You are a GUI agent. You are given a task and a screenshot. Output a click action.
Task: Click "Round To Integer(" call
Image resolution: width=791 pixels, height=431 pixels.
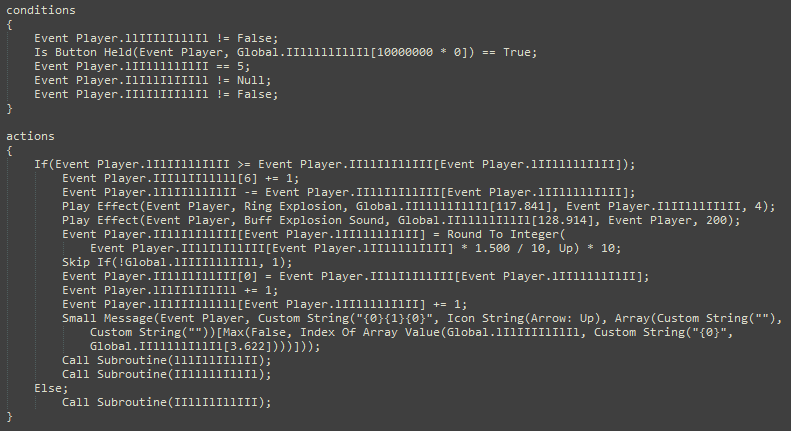(x=506, y=235)
